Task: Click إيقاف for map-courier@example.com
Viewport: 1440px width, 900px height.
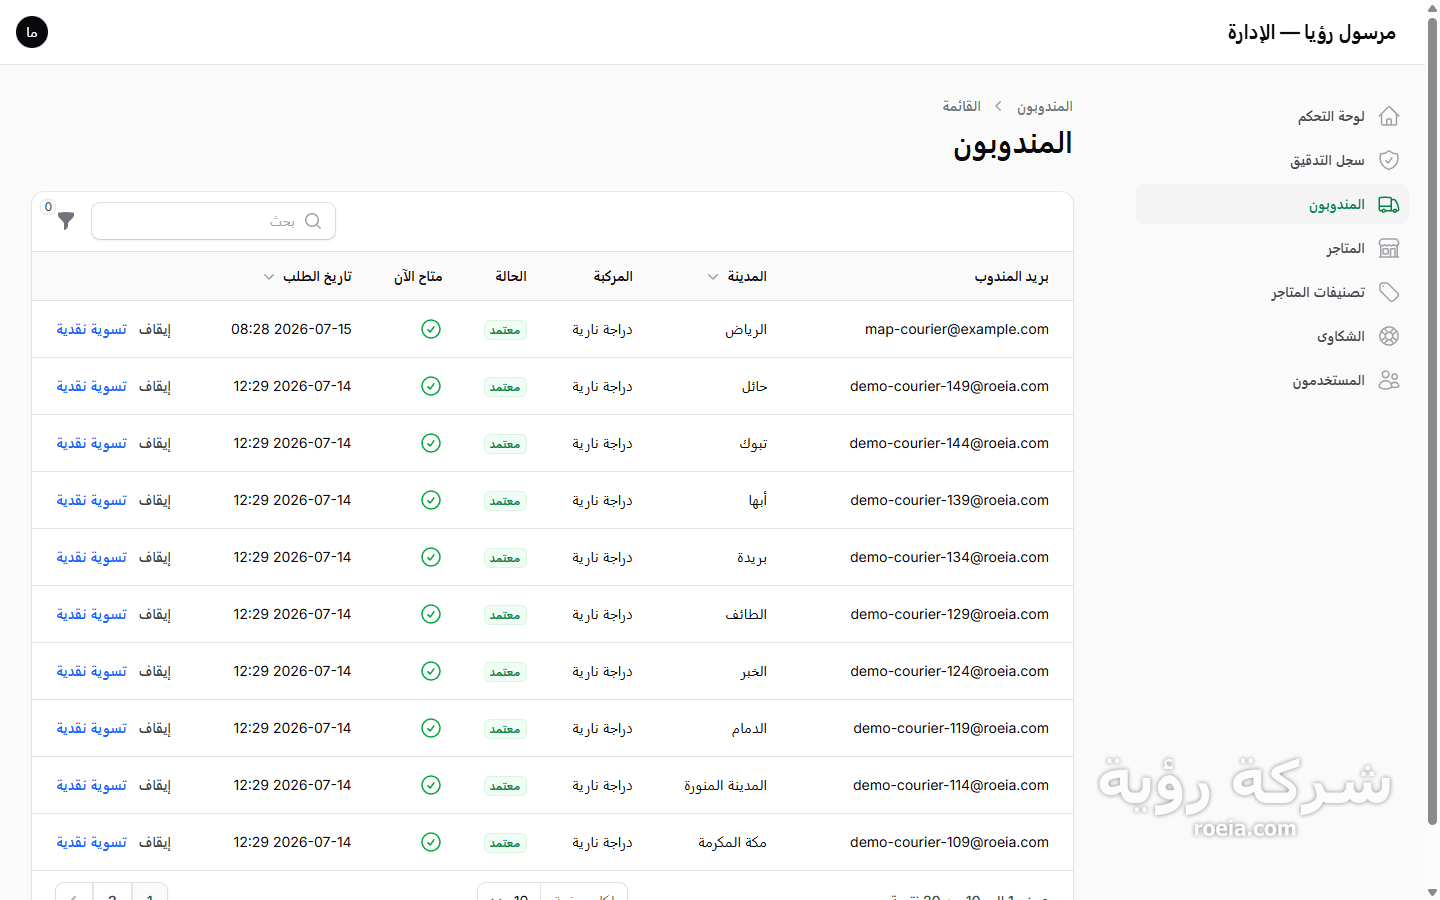Action: [x=155, y=329]
